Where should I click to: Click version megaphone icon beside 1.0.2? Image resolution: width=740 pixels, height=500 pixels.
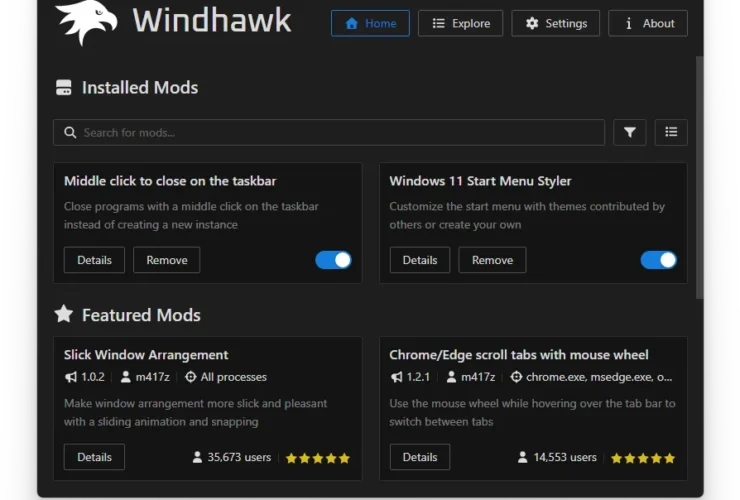click(x=71, y=377)
